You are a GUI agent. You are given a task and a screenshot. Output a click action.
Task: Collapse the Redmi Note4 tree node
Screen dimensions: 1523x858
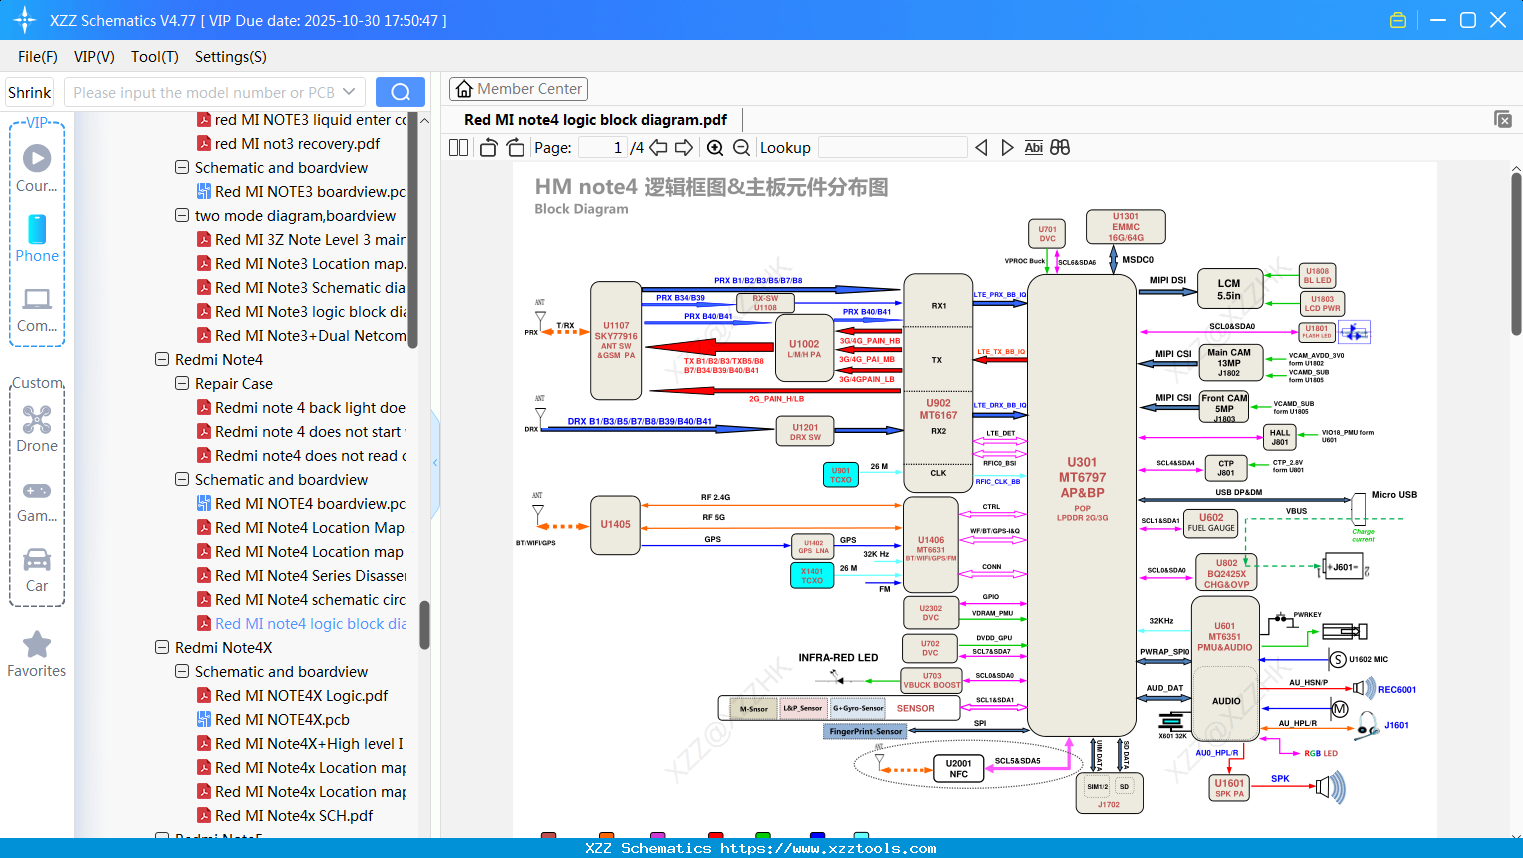click(x=161, y=359)
